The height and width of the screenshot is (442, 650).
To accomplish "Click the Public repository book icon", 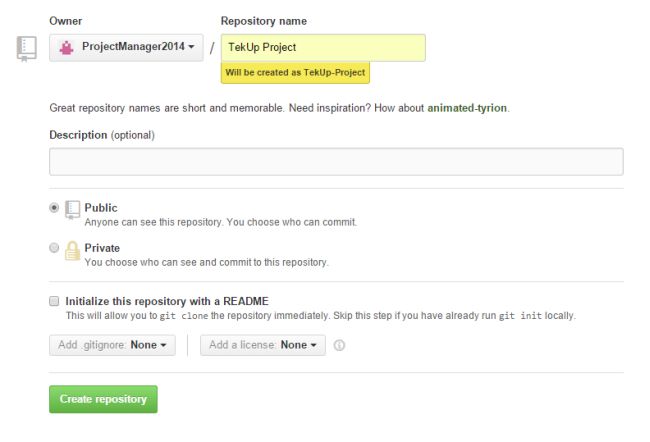I will 72,210.
